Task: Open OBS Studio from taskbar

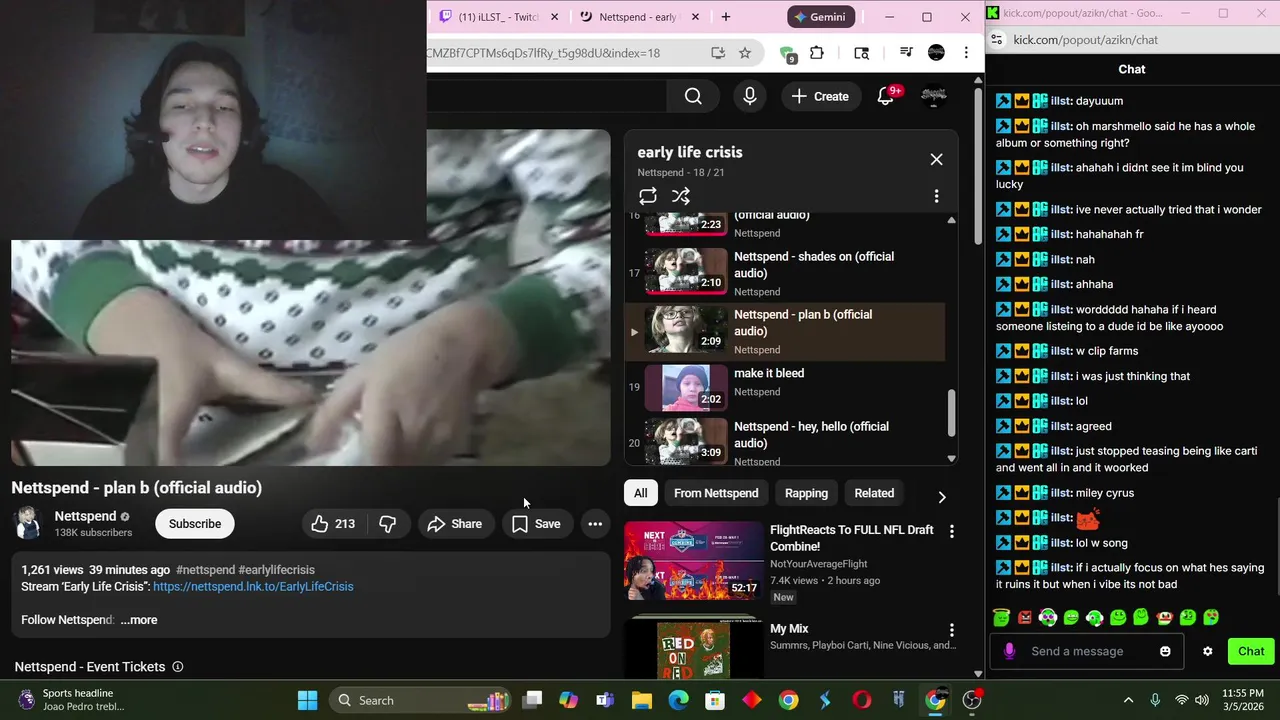Action: coord(972,700)
